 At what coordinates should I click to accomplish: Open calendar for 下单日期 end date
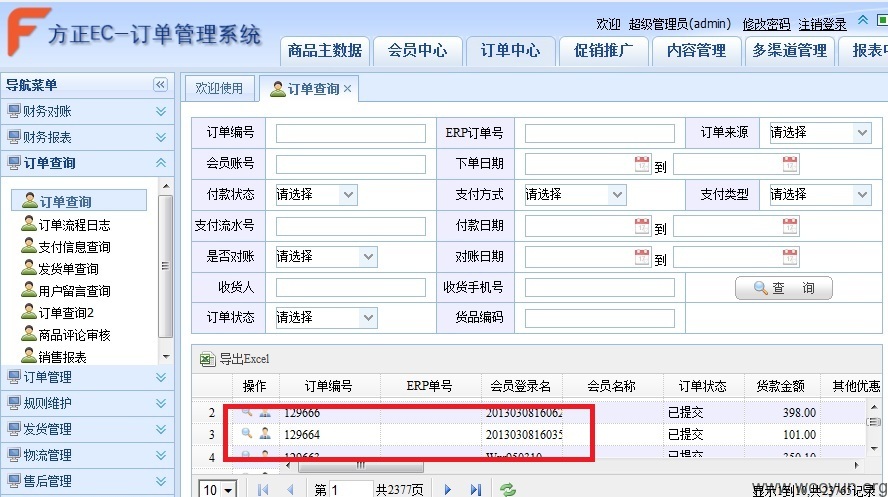pos(790,164)
